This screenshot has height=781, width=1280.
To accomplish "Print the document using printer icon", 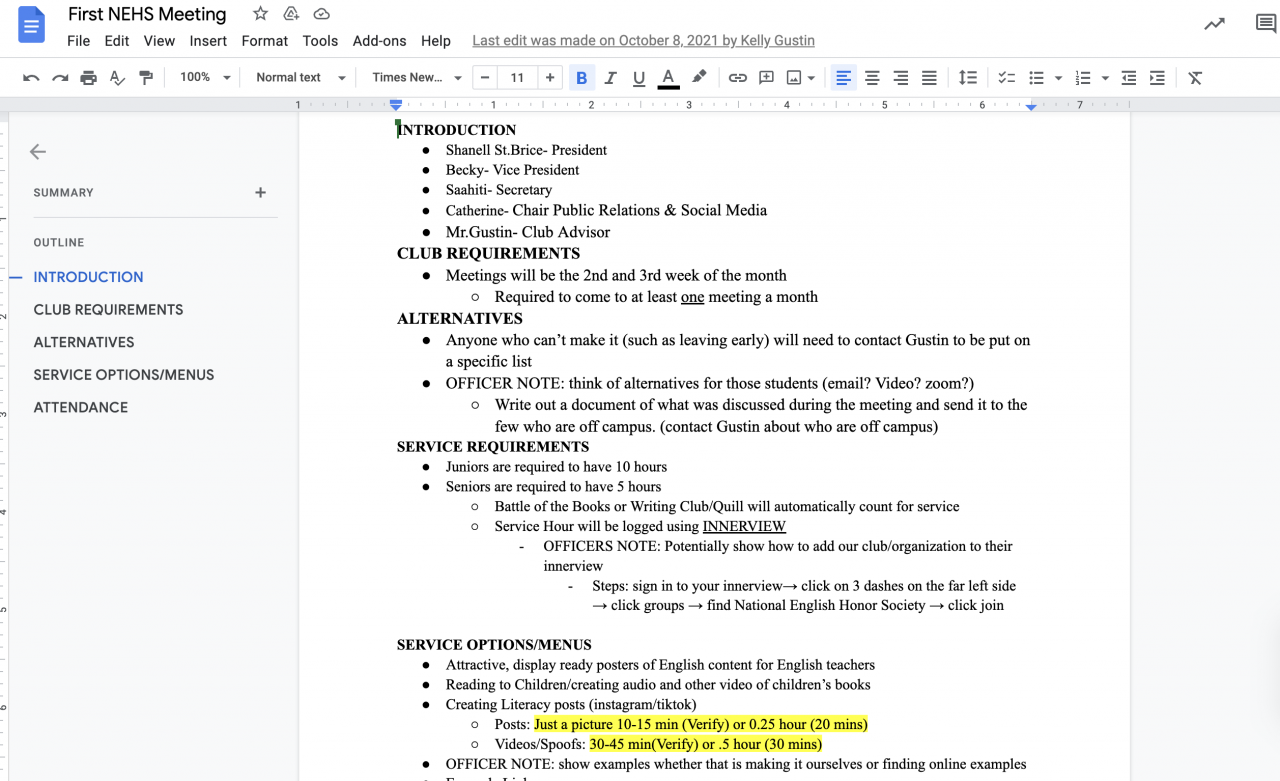I will point(89,78).
